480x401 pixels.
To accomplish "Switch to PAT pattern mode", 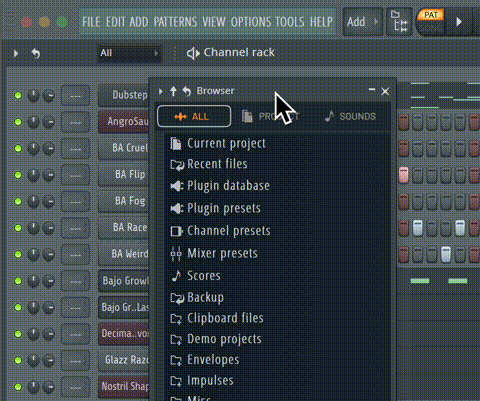I will pos(431,15).
